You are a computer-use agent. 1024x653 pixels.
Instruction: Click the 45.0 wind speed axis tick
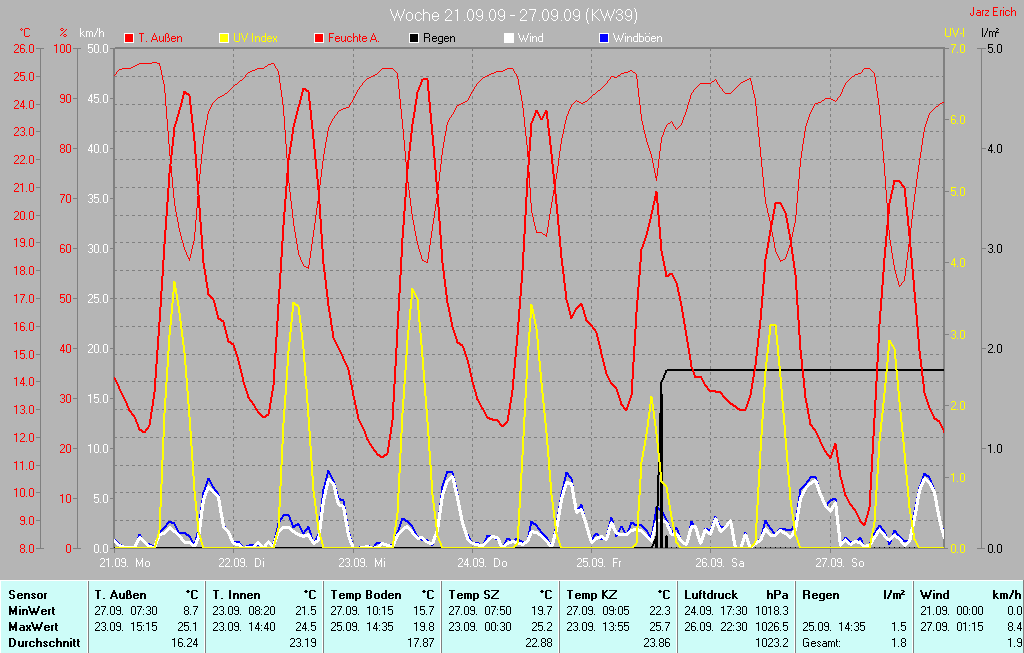[99, 99]
